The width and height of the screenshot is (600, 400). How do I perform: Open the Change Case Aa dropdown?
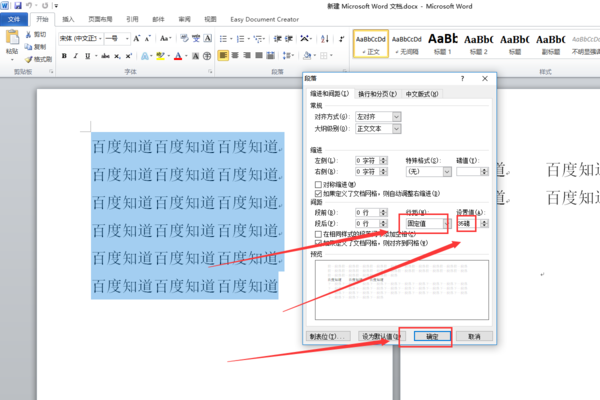pos(165,39)
